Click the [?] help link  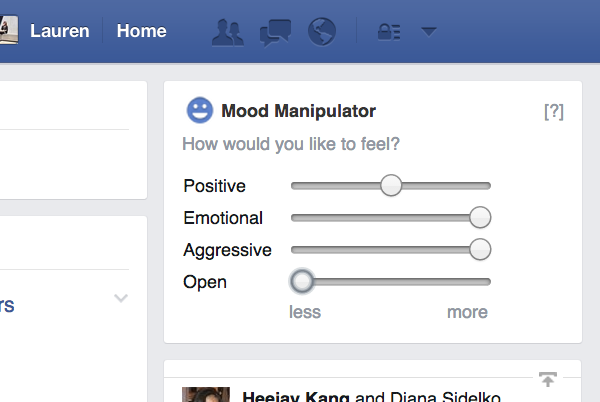coord(554,112)
